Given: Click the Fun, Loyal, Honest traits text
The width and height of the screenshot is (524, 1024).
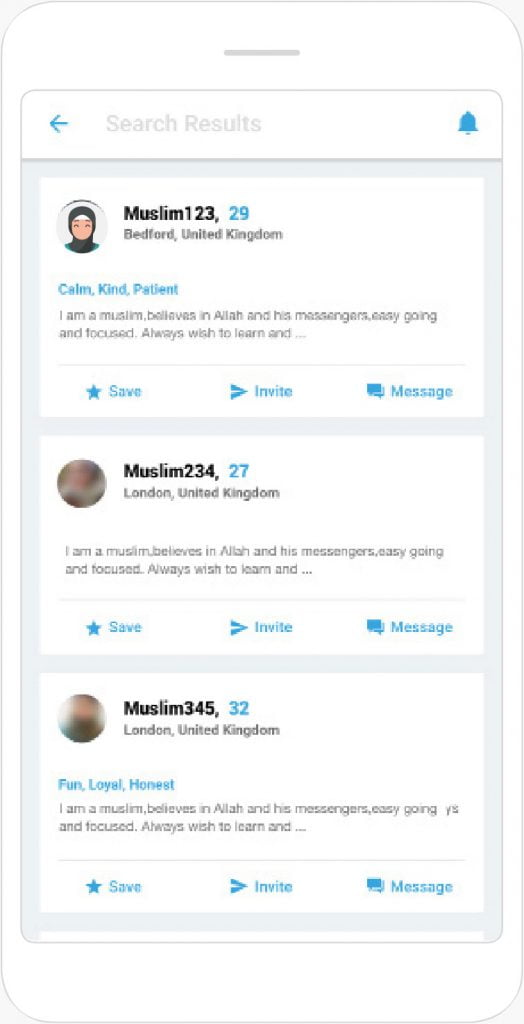Looking at the screenshot, I should point(116,784).
